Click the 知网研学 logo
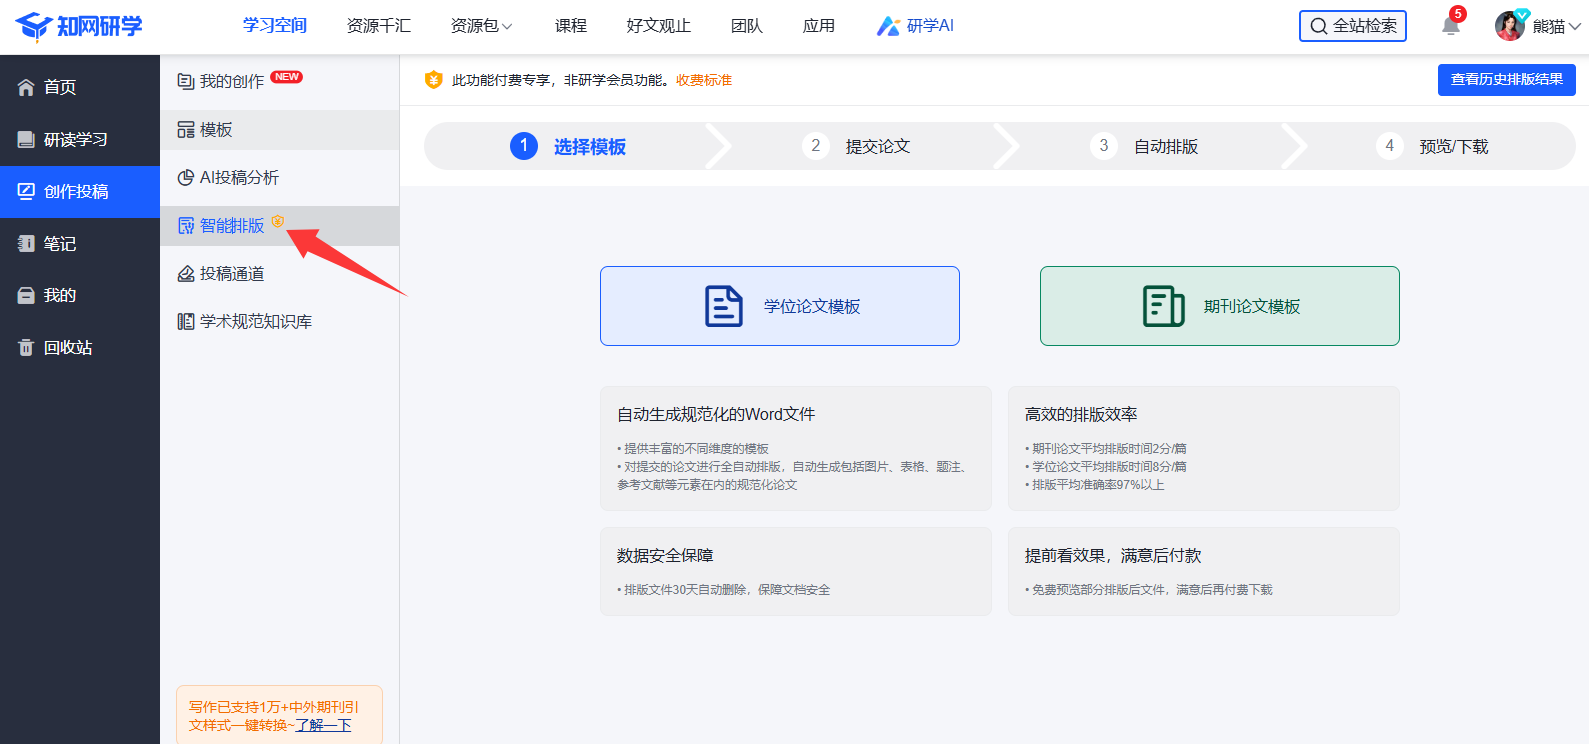 79,26
